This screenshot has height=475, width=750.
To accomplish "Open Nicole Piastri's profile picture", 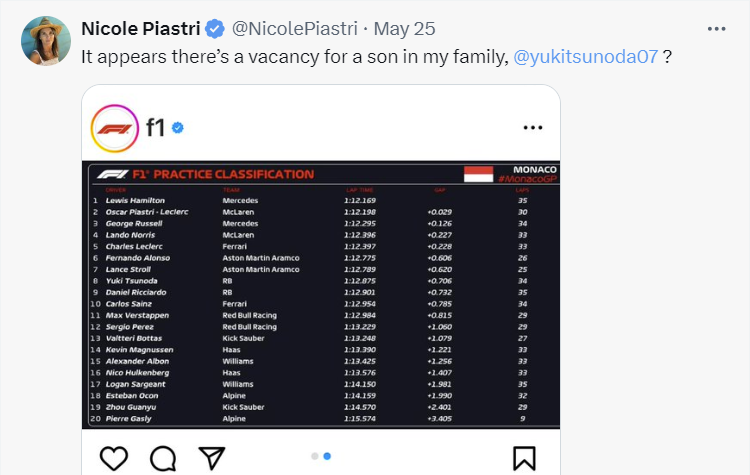I will [45, 41].
